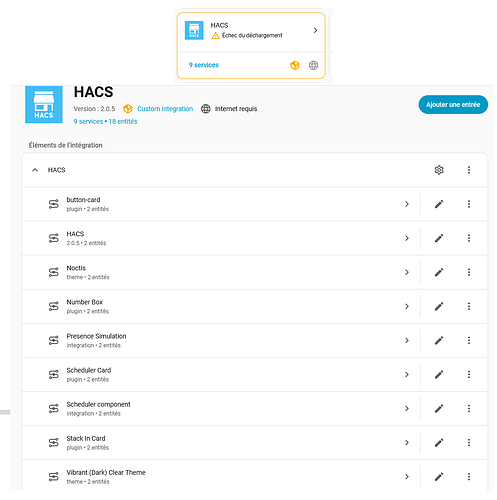Viewport: 497px width, 500px height.
Task: Open the Vibrant (Dark) Clear Theme row chevron
Action: tap(407, 477)
